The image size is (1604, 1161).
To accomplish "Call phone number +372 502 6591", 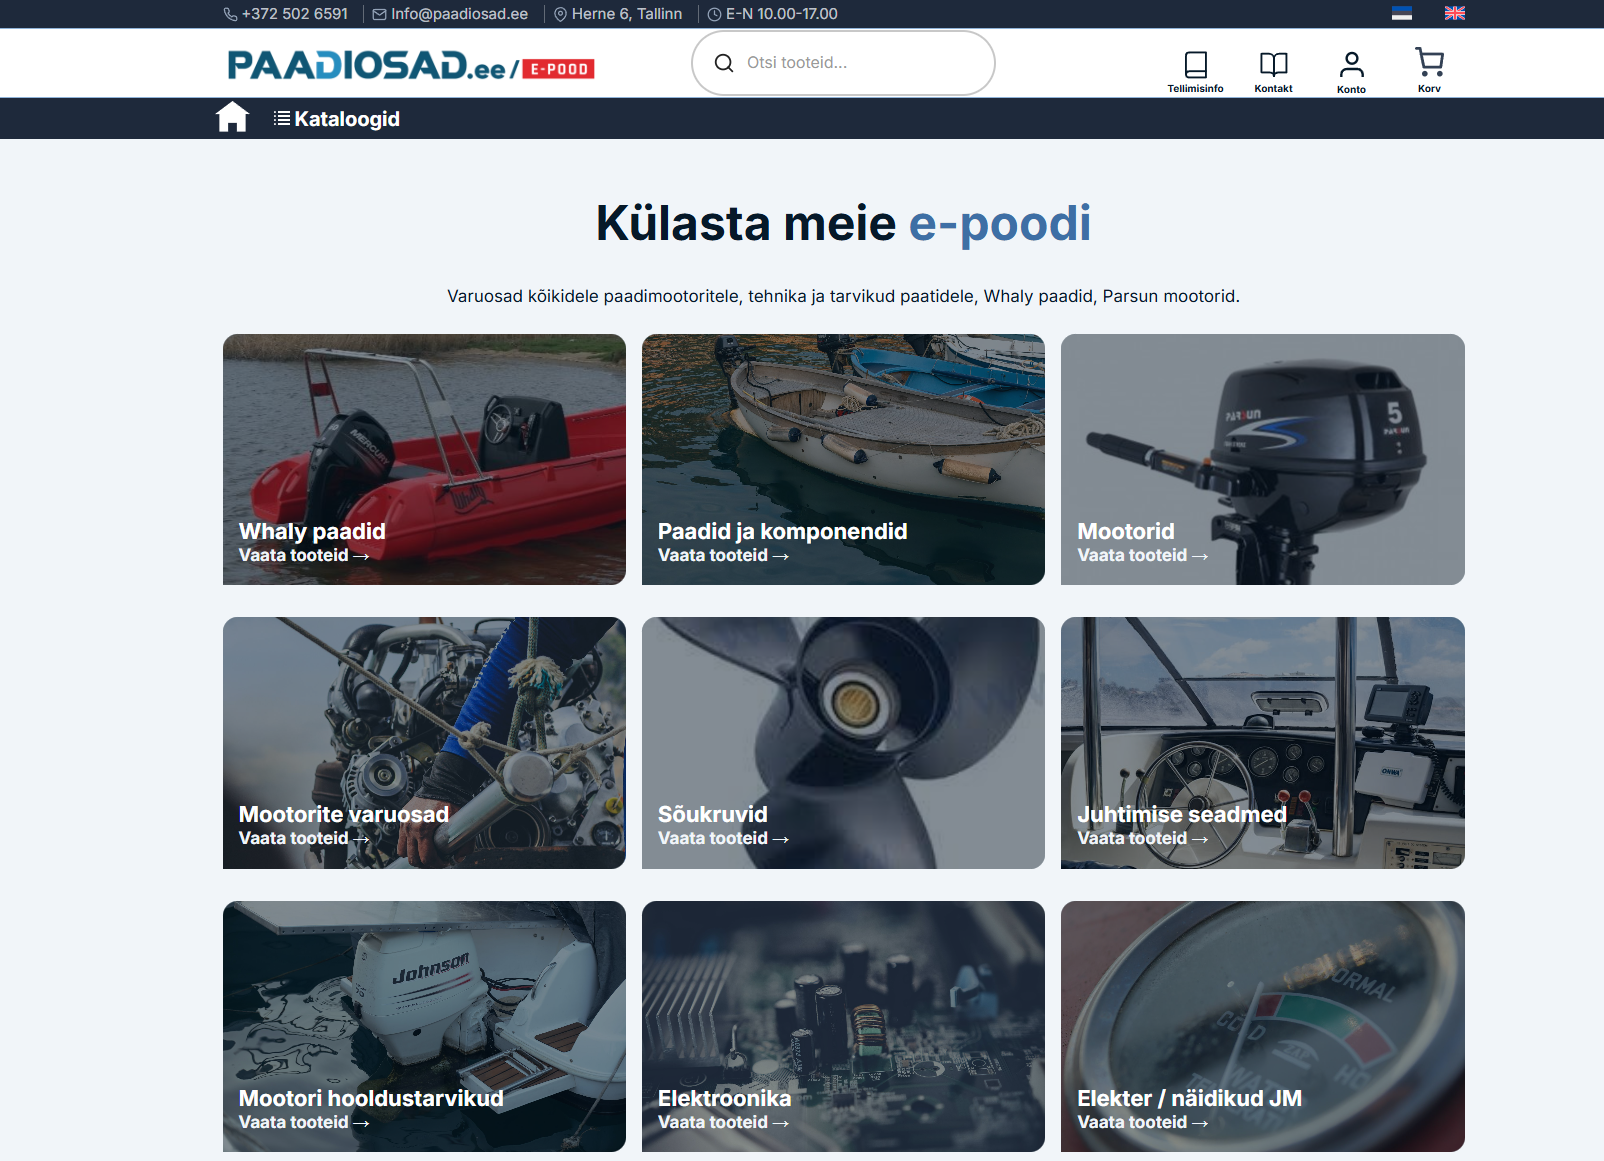I will point(295,14).
